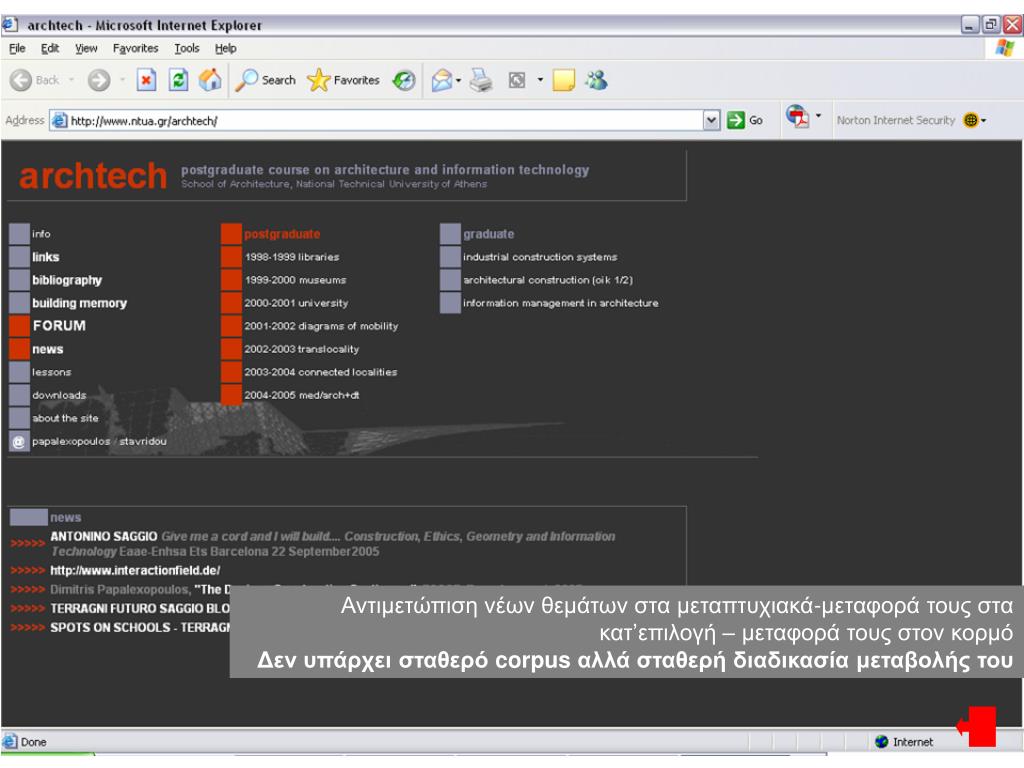This screenshot has height=768, width=1024.
Task: Click the Forward navigation arrow icon
Action: tap(99, 80)
